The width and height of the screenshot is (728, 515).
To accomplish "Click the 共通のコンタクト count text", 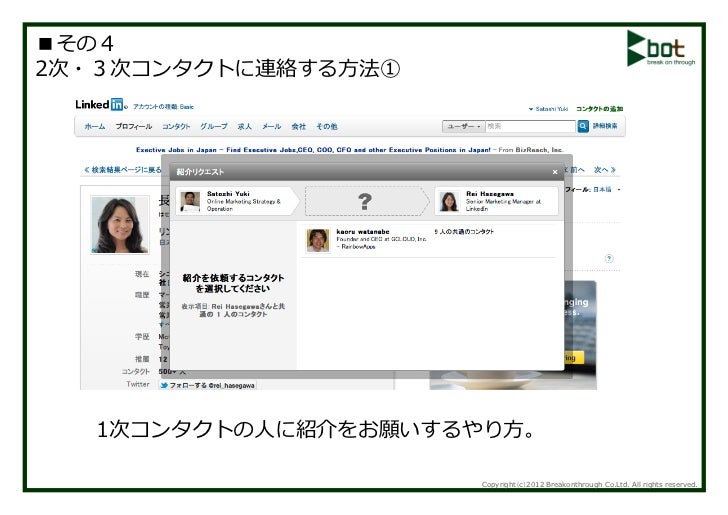I will (464, 232).
